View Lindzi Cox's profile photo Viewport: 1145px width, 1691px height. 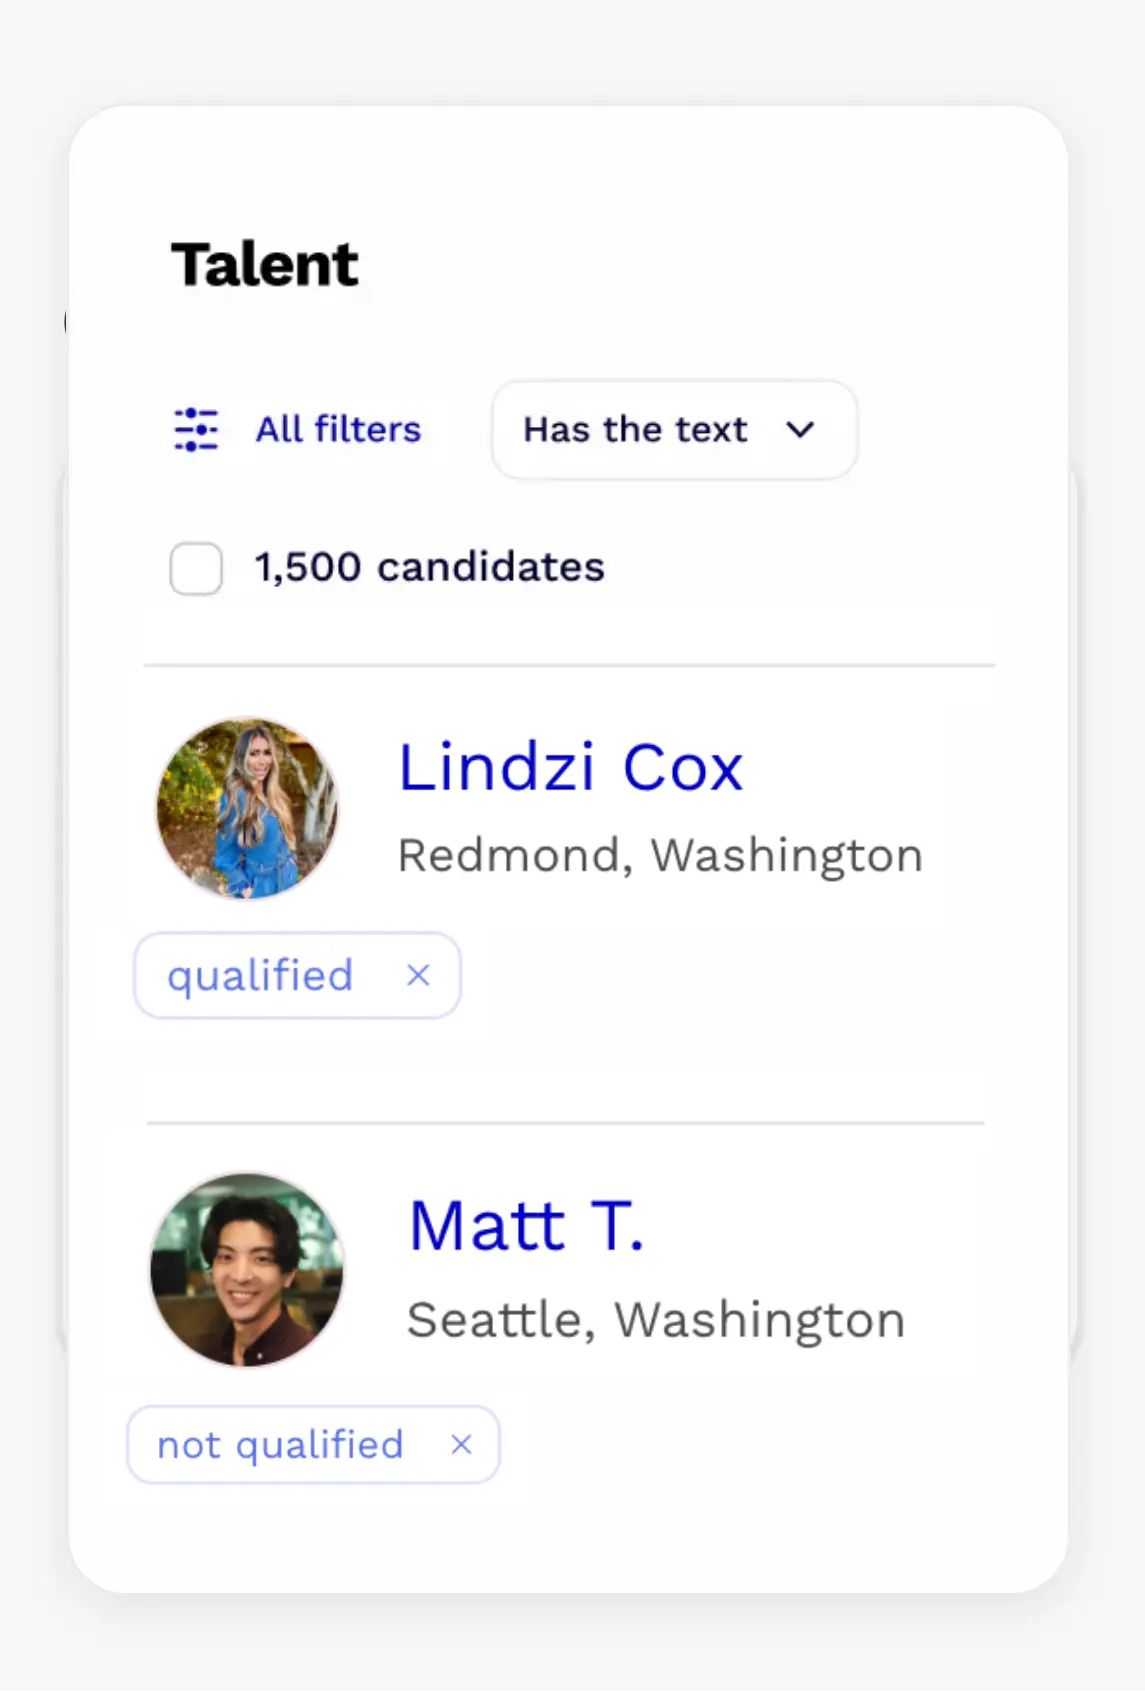pyautogui.click(x=247, y=810)
